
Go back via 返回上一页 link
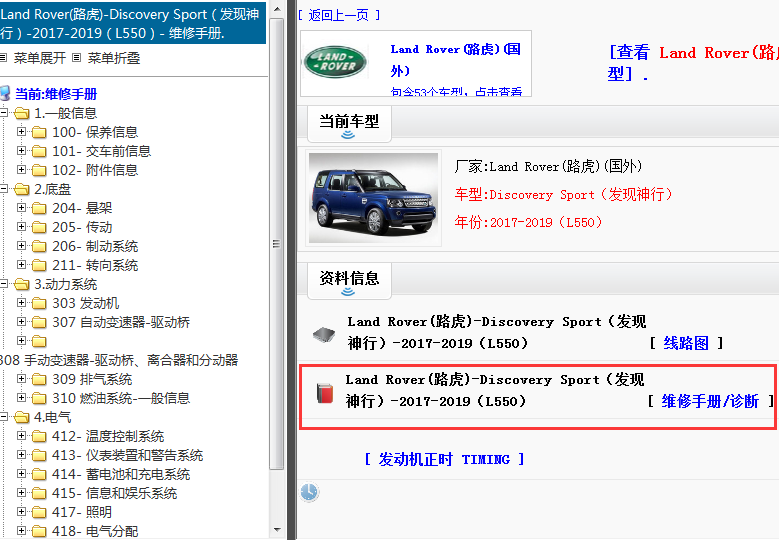point(339,15)
